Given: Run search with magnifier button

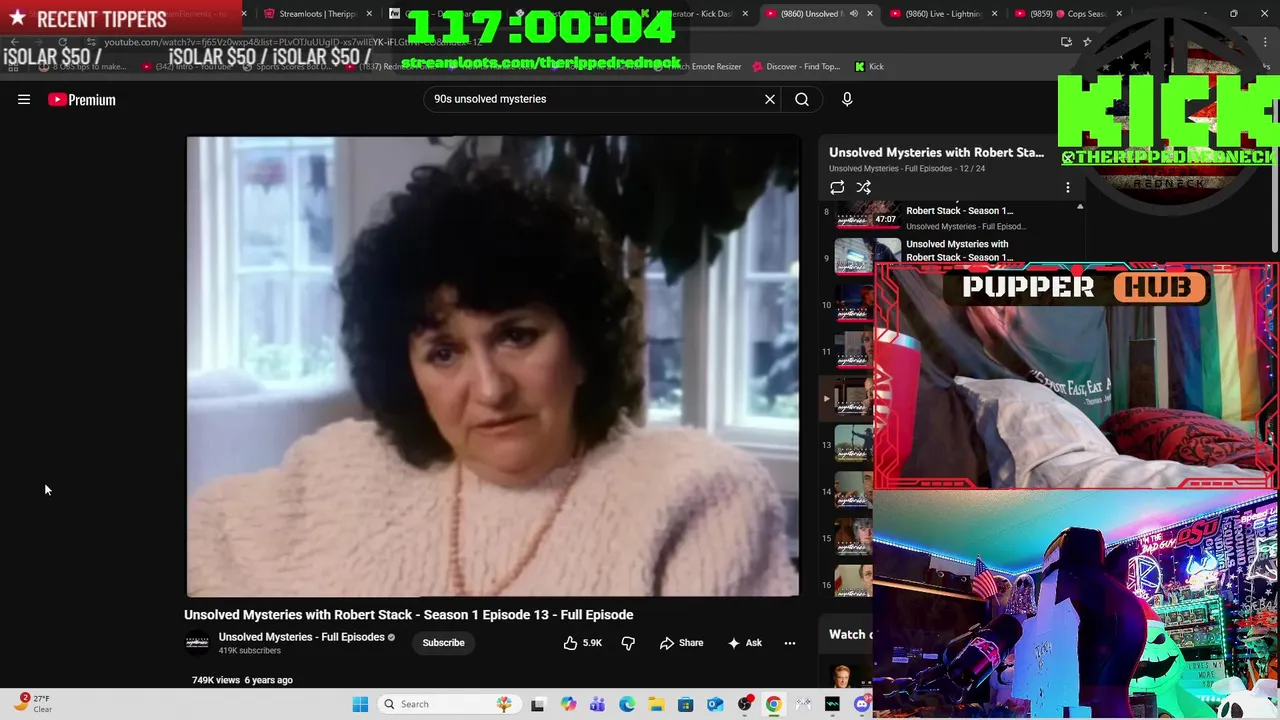Looking at the screenshot, I should click(802, 99).
